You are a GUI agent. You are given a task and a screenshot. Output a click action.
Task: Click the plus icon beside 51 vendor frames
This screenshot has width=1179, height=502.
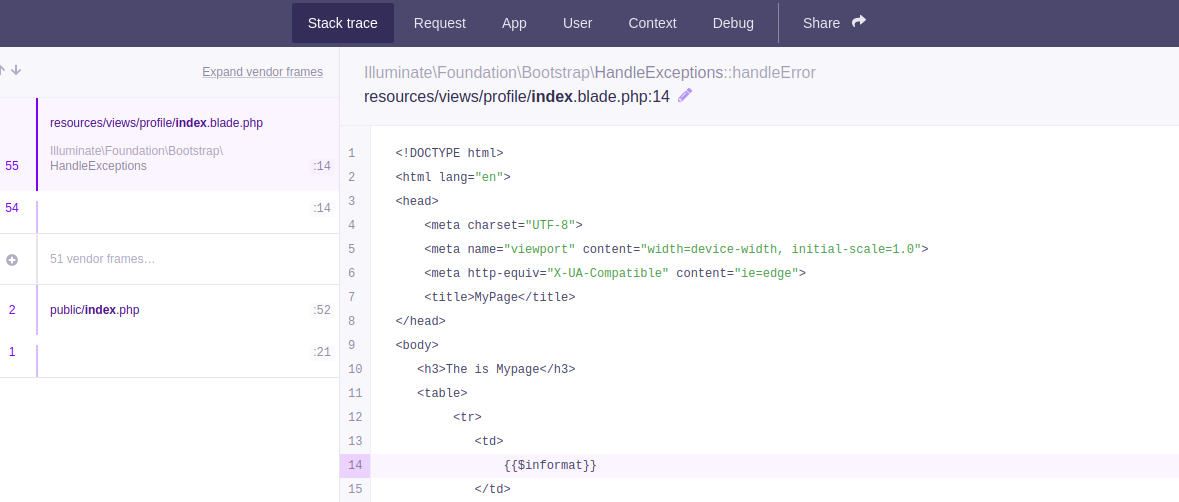point(12,260)
